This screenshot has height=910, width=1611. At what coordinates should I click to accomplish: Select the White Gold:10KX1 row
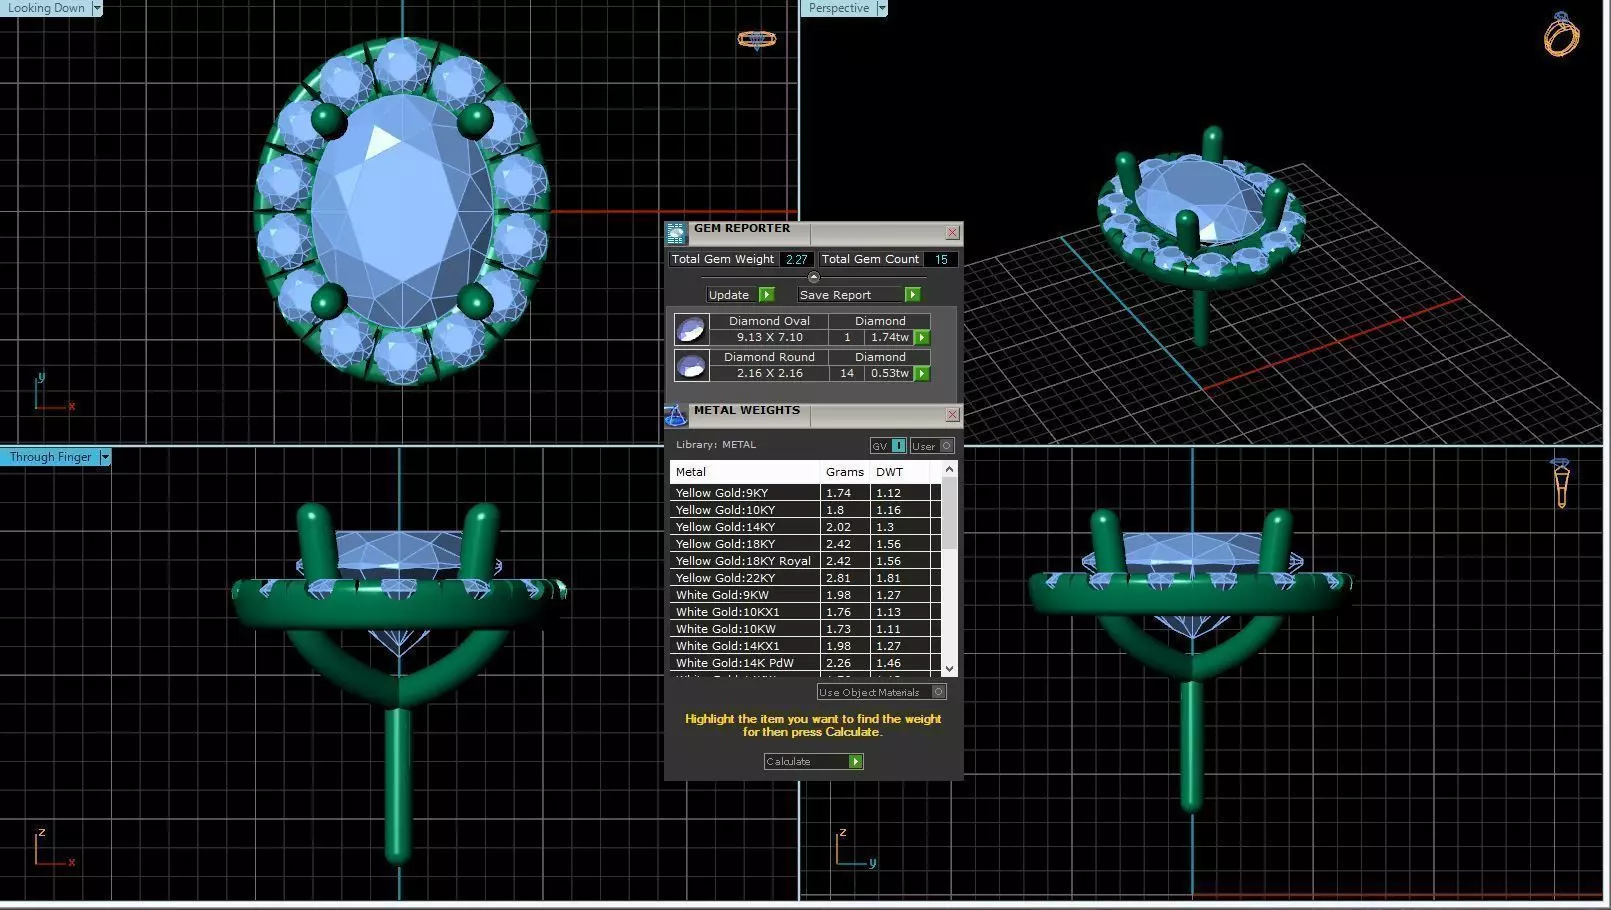tap(805, 612)
